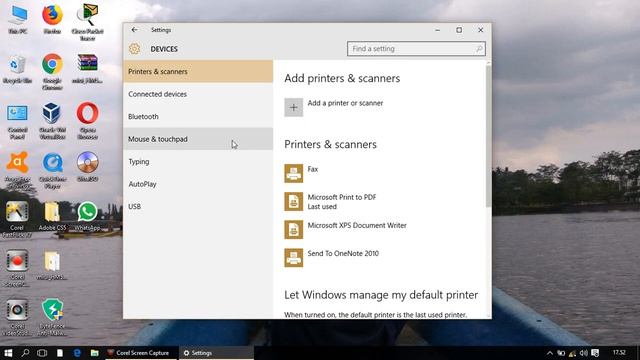Open File Explorer from taskbar
The width and height of the screenshot is (640, 360).
(95, 353)
